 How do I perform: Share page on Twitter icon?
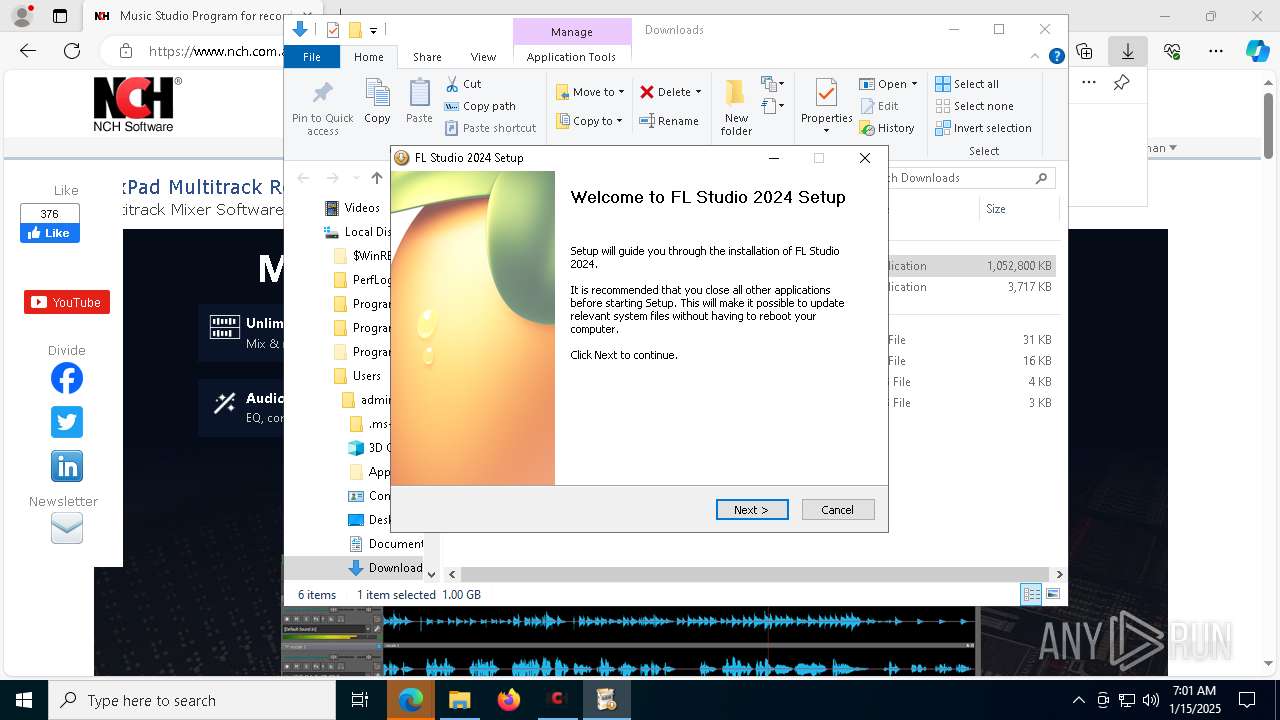pos(67,422)
